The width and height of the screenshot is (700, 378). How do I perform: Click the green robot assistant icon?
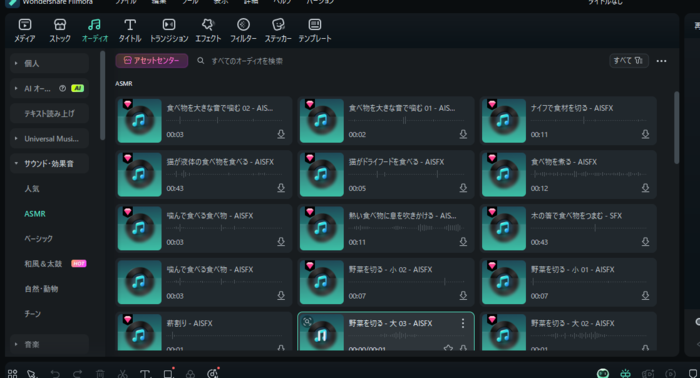coord(625,373)
